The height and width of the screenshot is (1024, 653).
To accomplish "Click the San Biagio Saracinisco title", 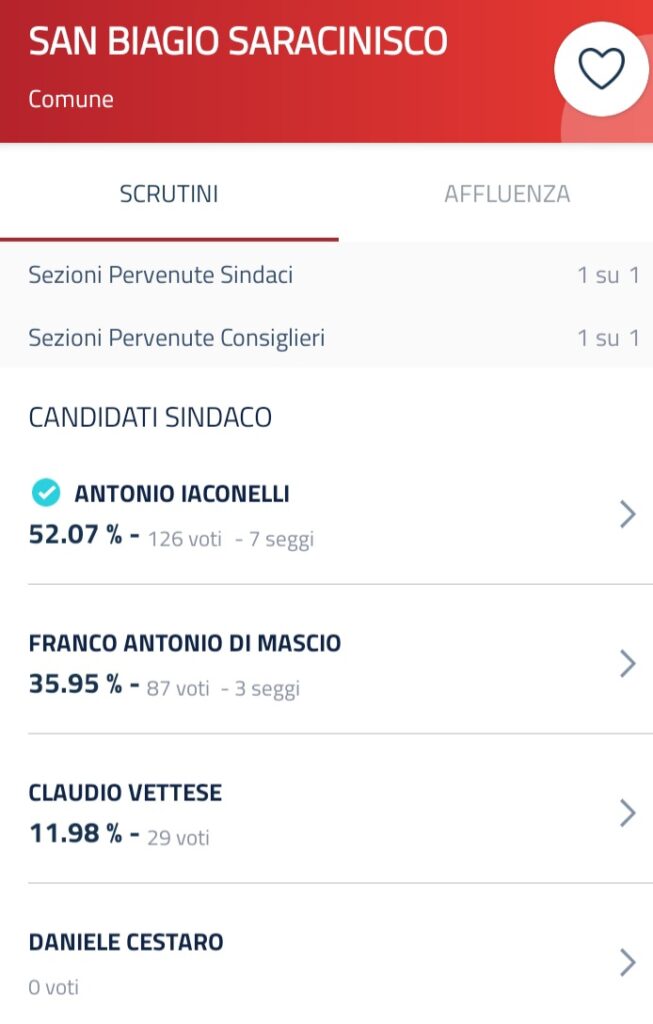I will pos(238,42).
